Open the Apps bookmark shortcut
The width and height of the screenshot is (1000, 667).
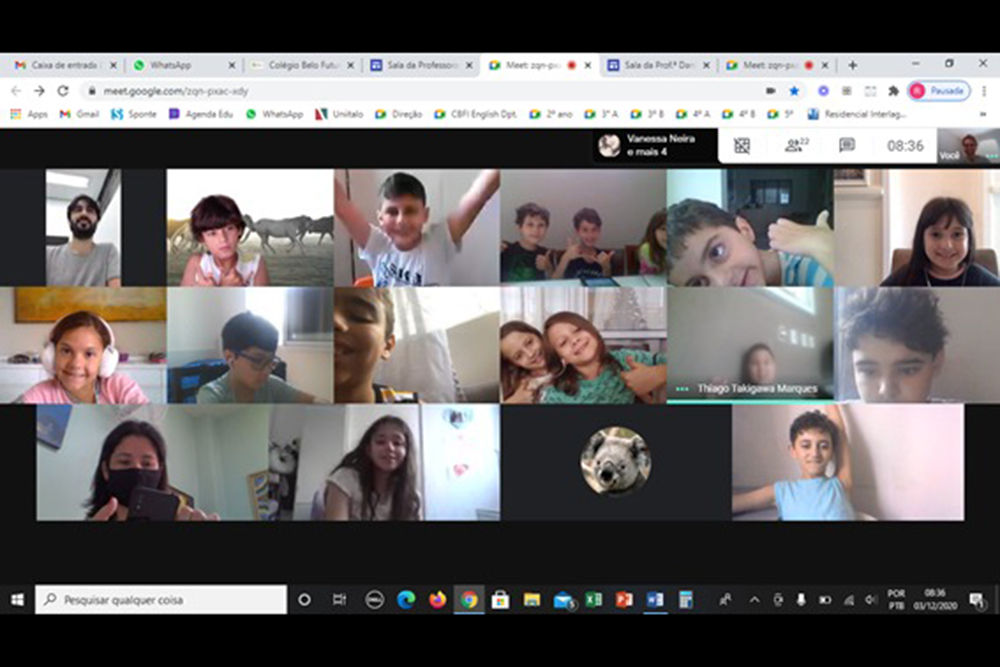[x=29, y=114]
